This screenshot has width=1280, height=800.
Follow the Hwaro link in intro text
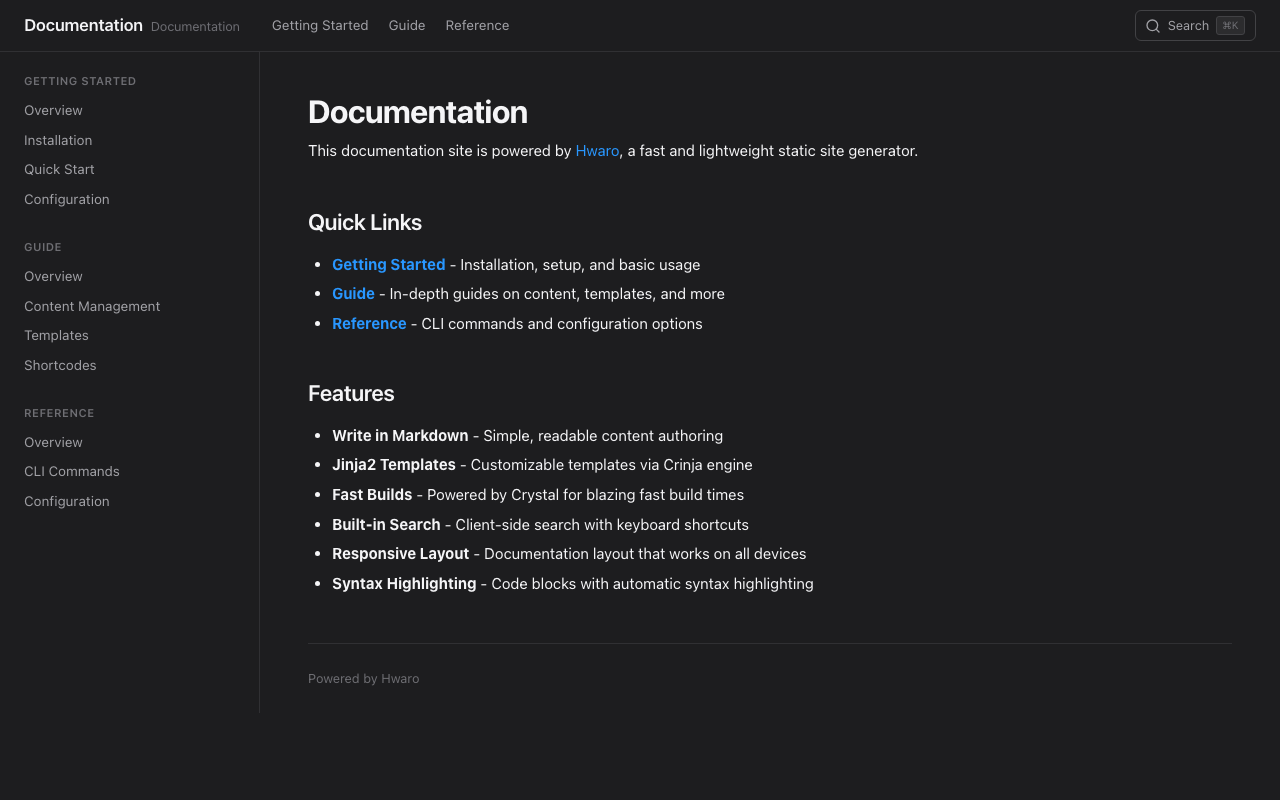pyautogui.click(x=597, y=151)
